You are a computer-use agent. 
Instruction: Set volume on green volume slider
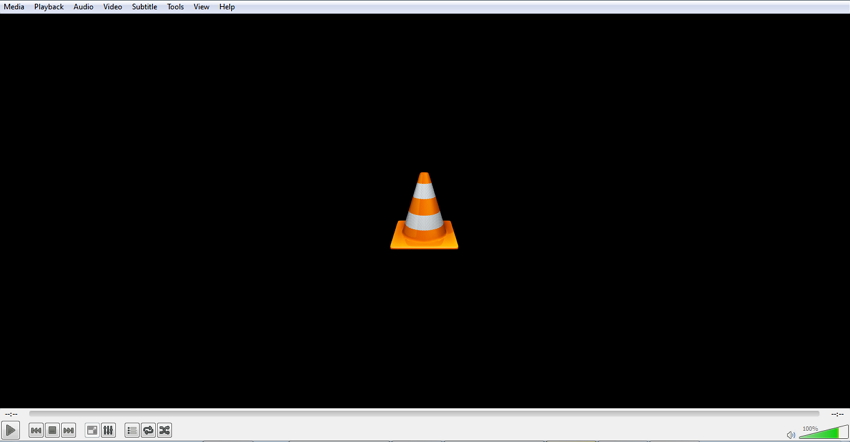click(823, 432)
